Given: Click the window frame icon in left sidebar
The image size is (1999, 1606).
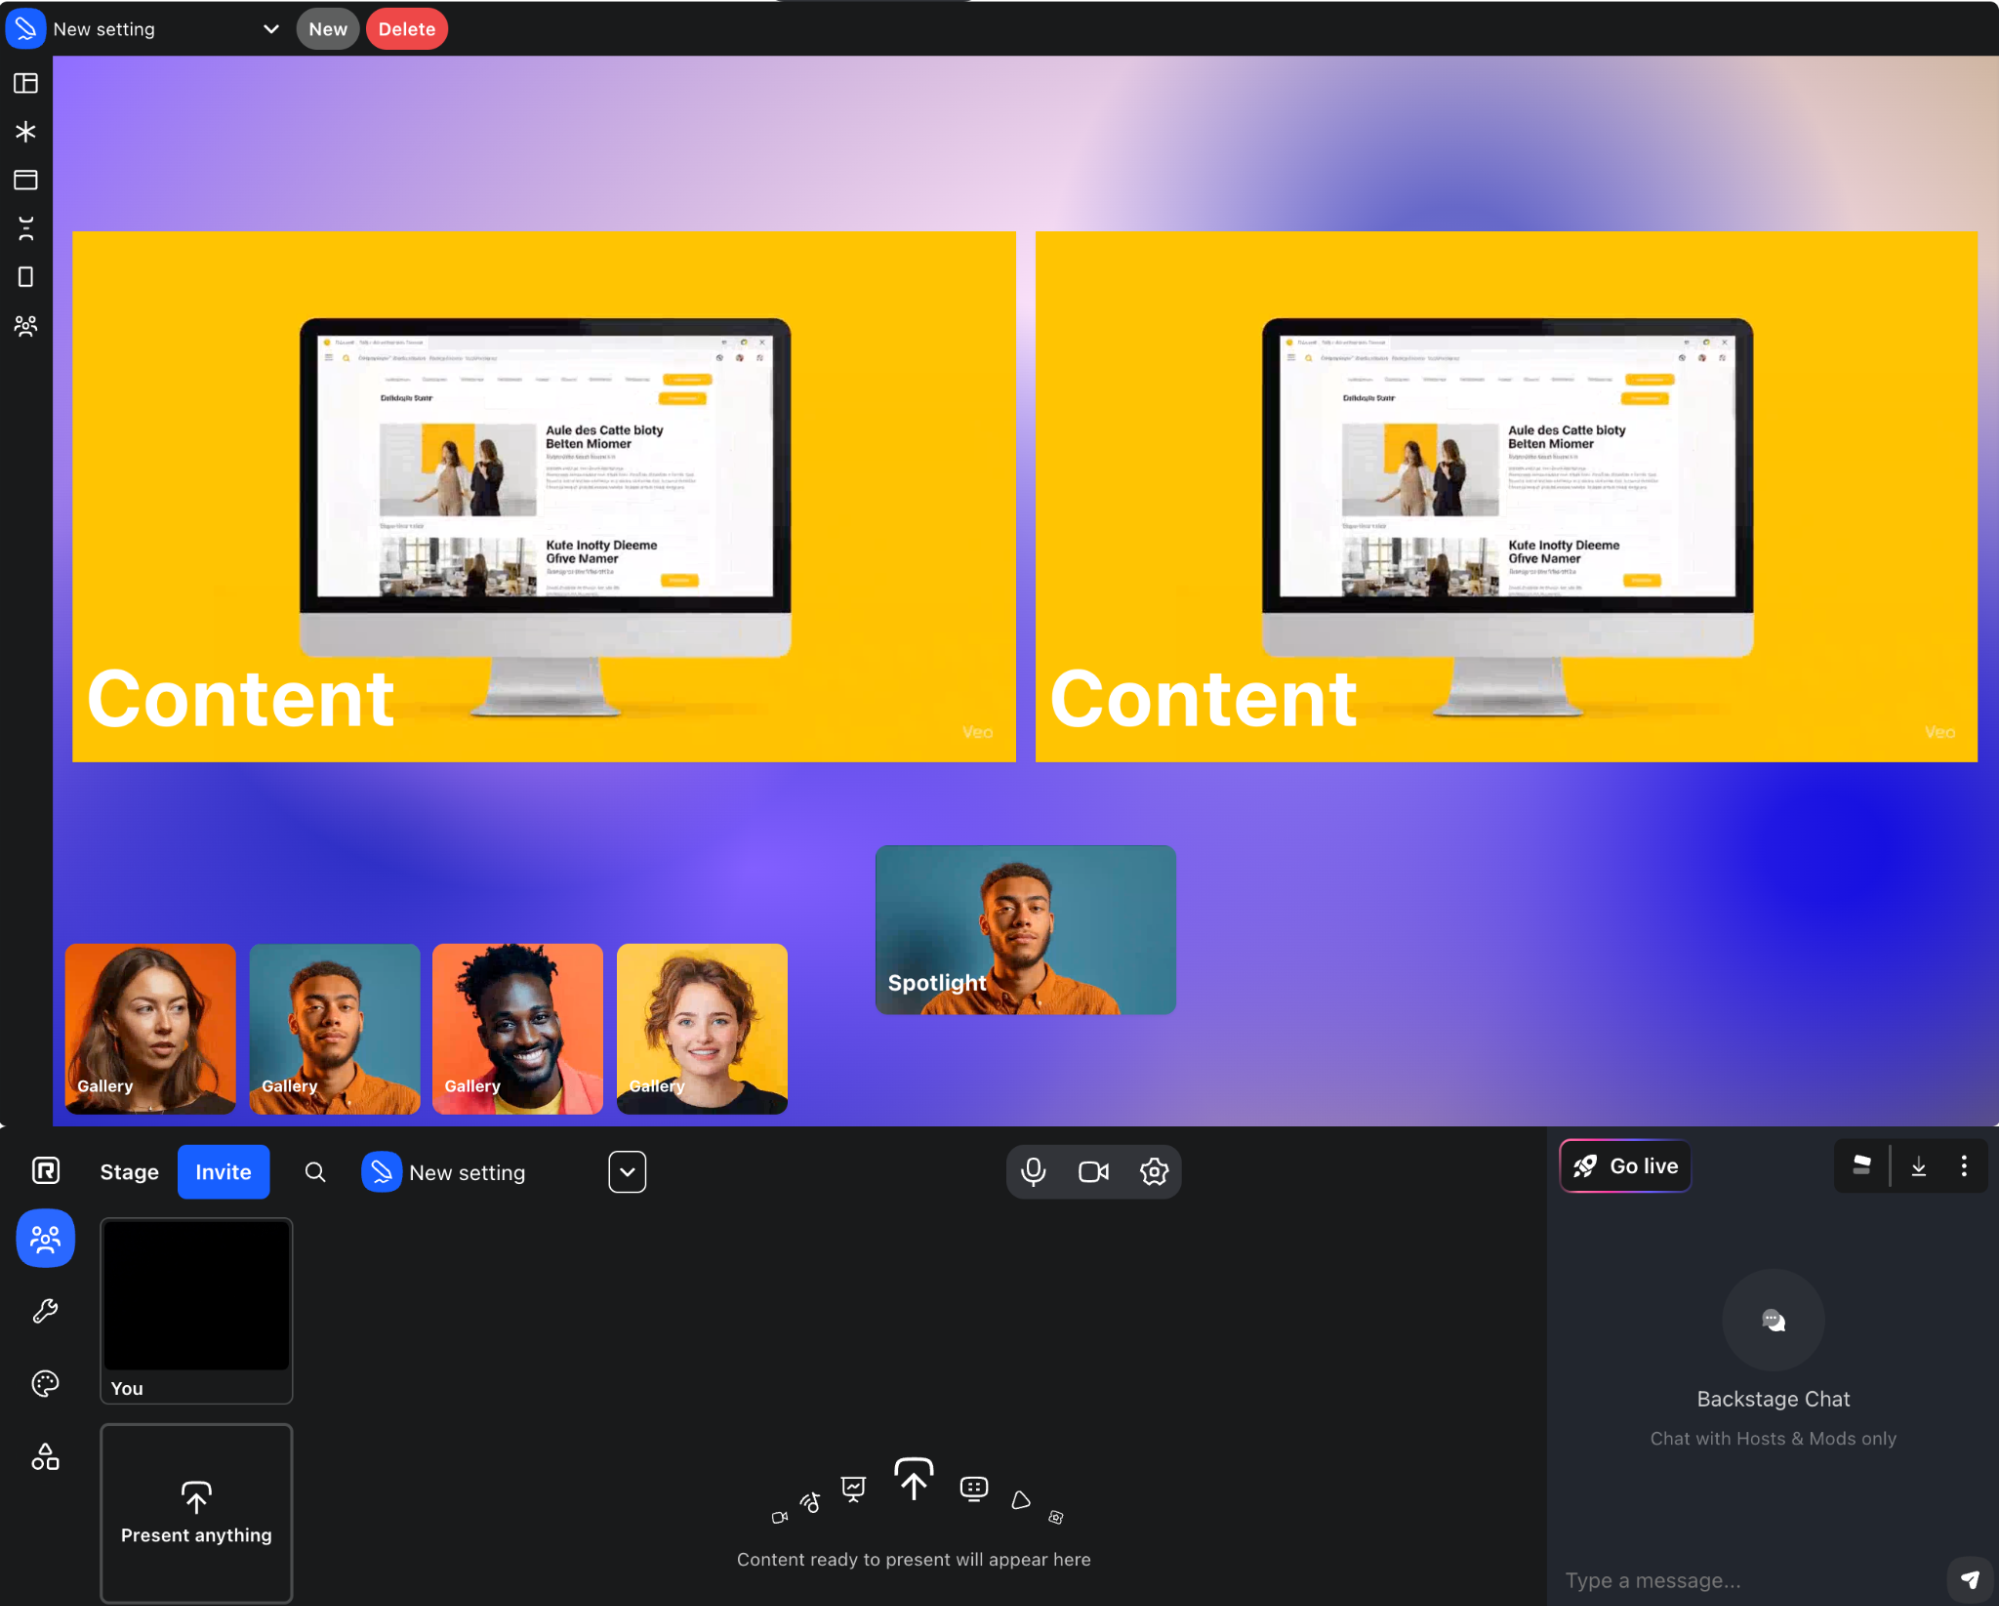Looking at the screenshot, I should tap(26, 180).
